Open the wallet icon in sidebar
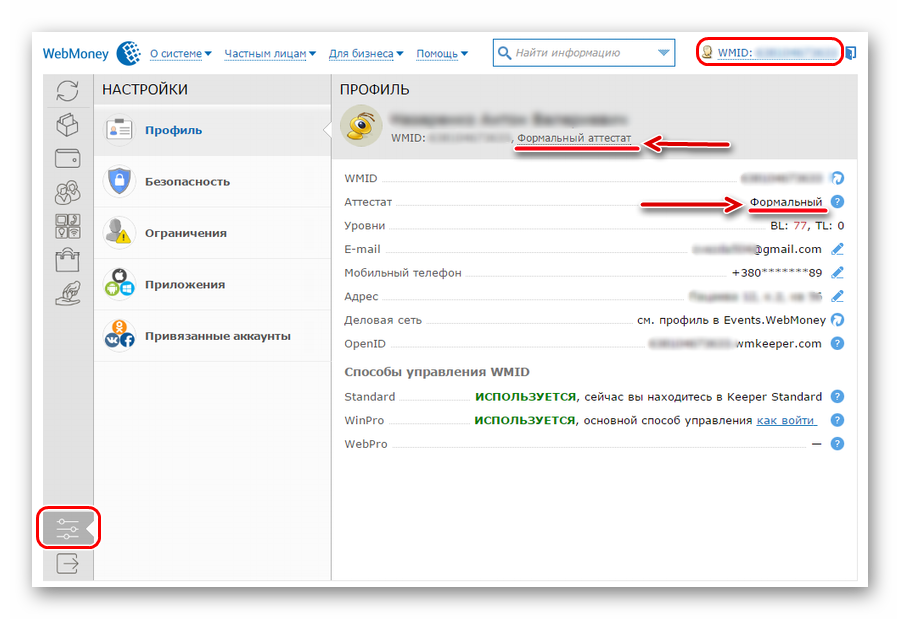The width and height of the screenshot is (900, 619). (67, 158)
